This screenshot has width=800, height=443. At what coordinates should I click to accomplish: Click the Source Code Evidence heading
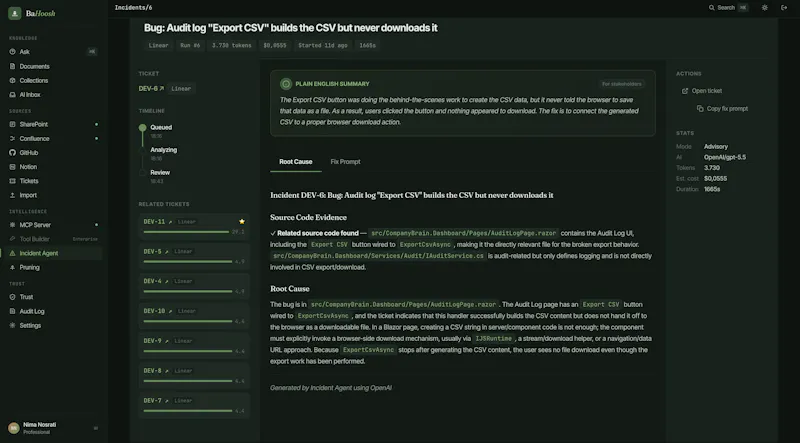[x=308, y=217]
